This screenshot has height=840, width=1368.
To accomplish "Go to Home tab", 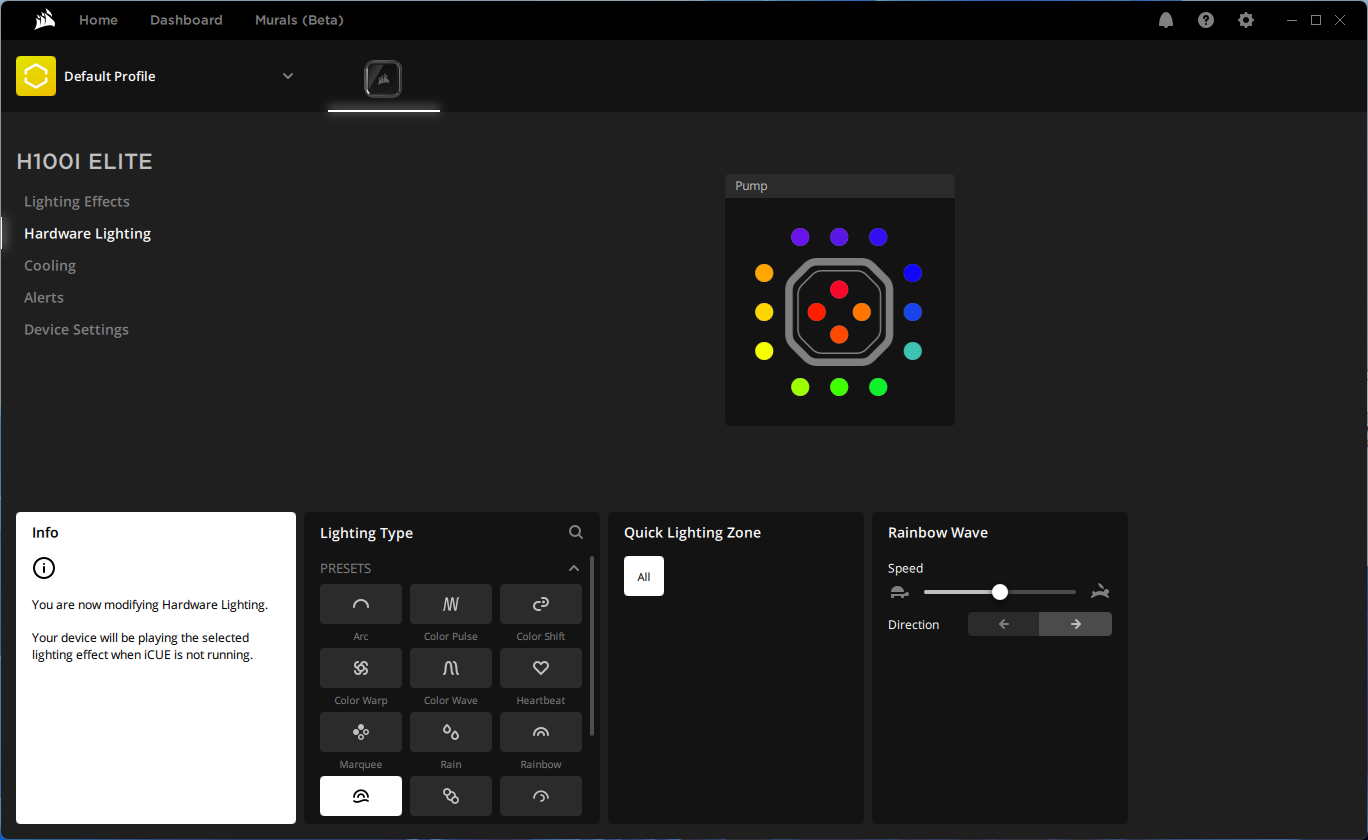I will pyautogui.click(x=98, y=20).
